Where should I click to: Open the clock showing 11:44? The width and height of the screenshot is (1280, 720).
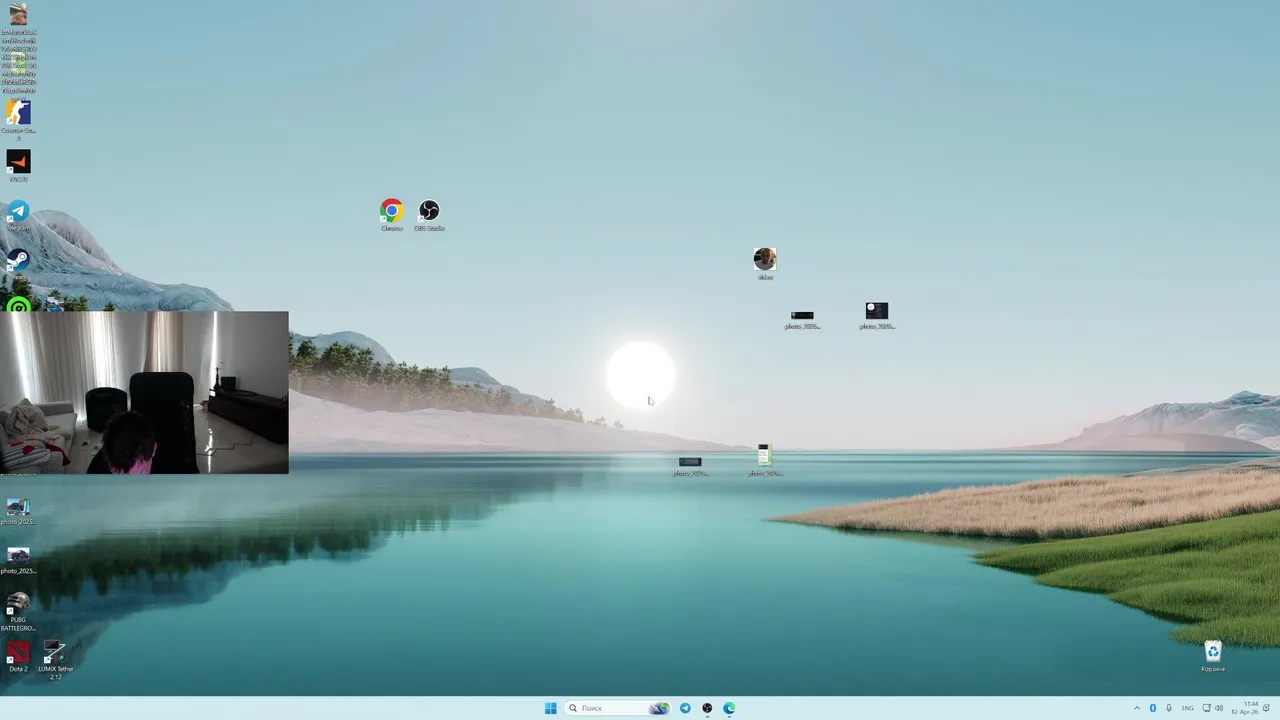click(x=1245, y=708)
